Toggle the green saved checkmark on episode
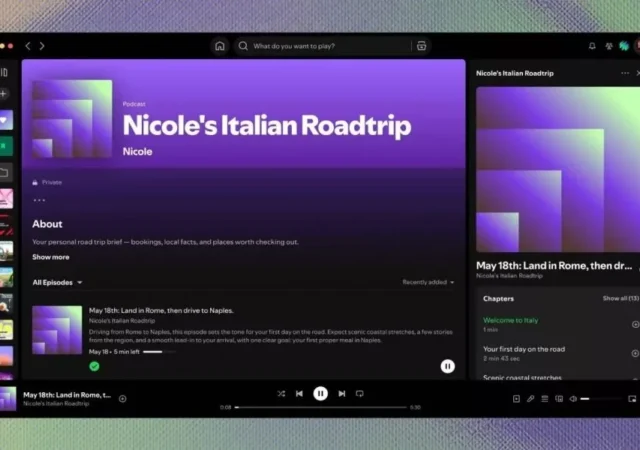640x450 pixels. click(94, 366)
